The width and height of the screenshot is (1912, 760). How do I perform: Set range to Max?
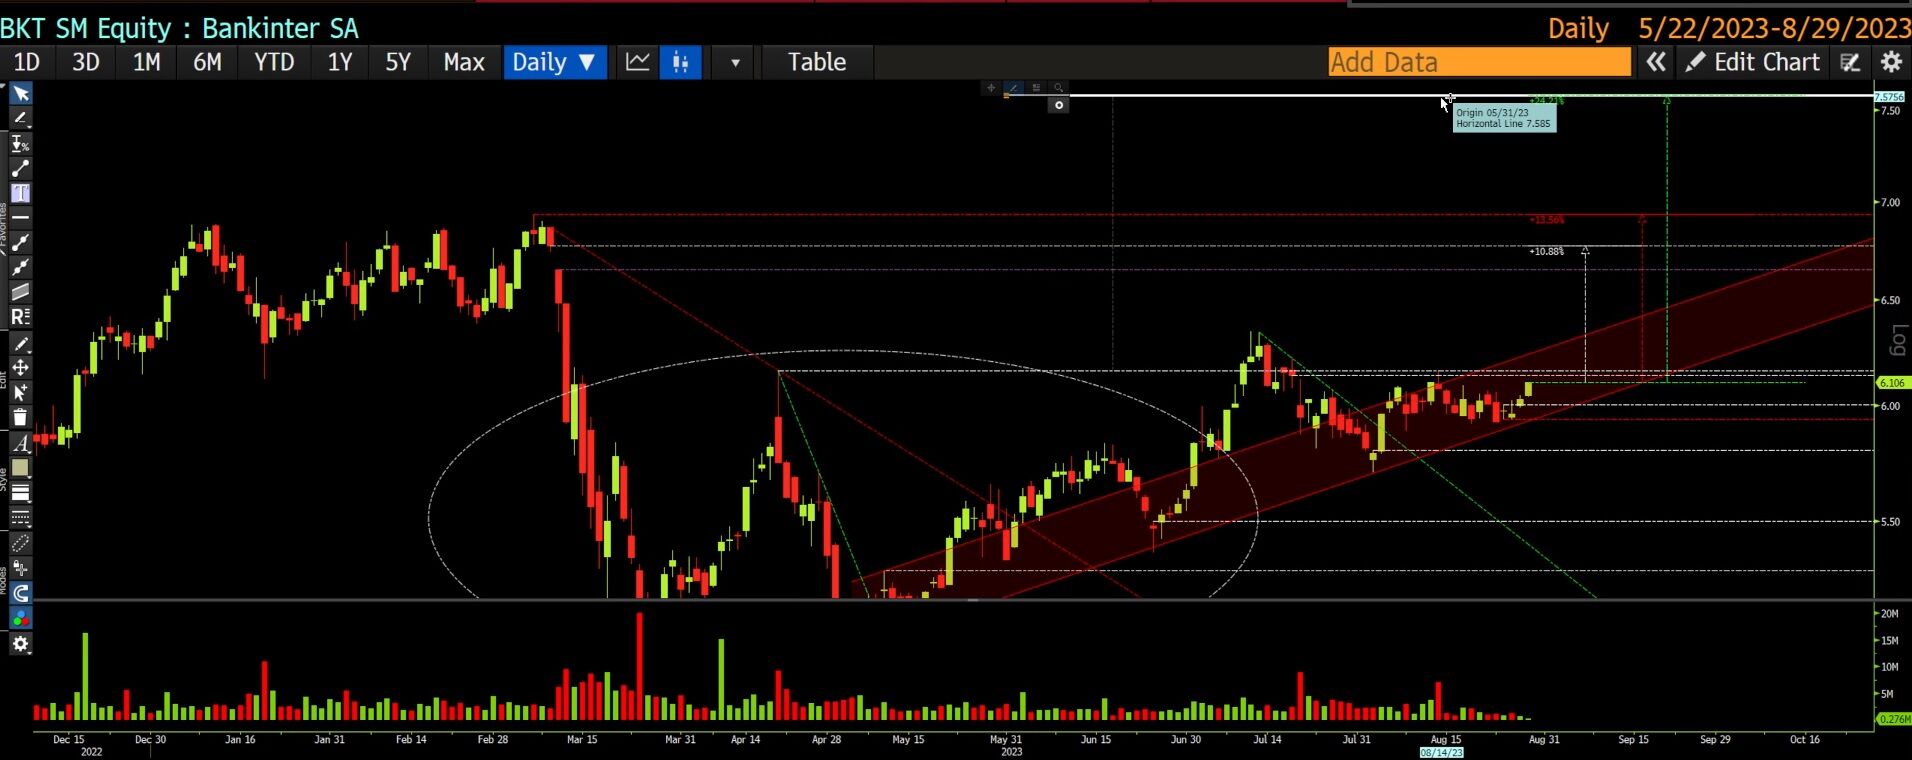coord(464,62)
